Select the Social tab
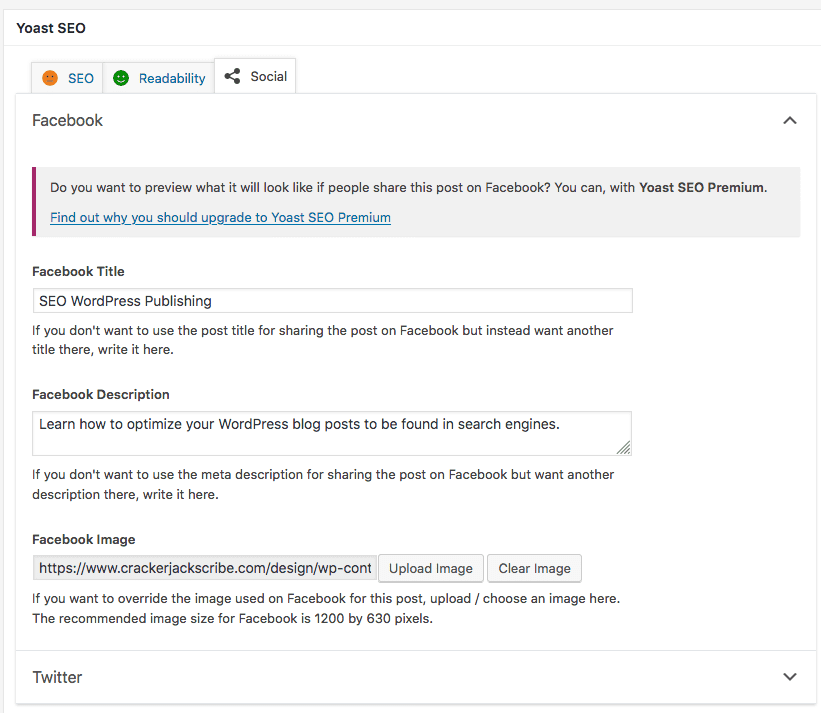821x713 pixels. (256, 76)
